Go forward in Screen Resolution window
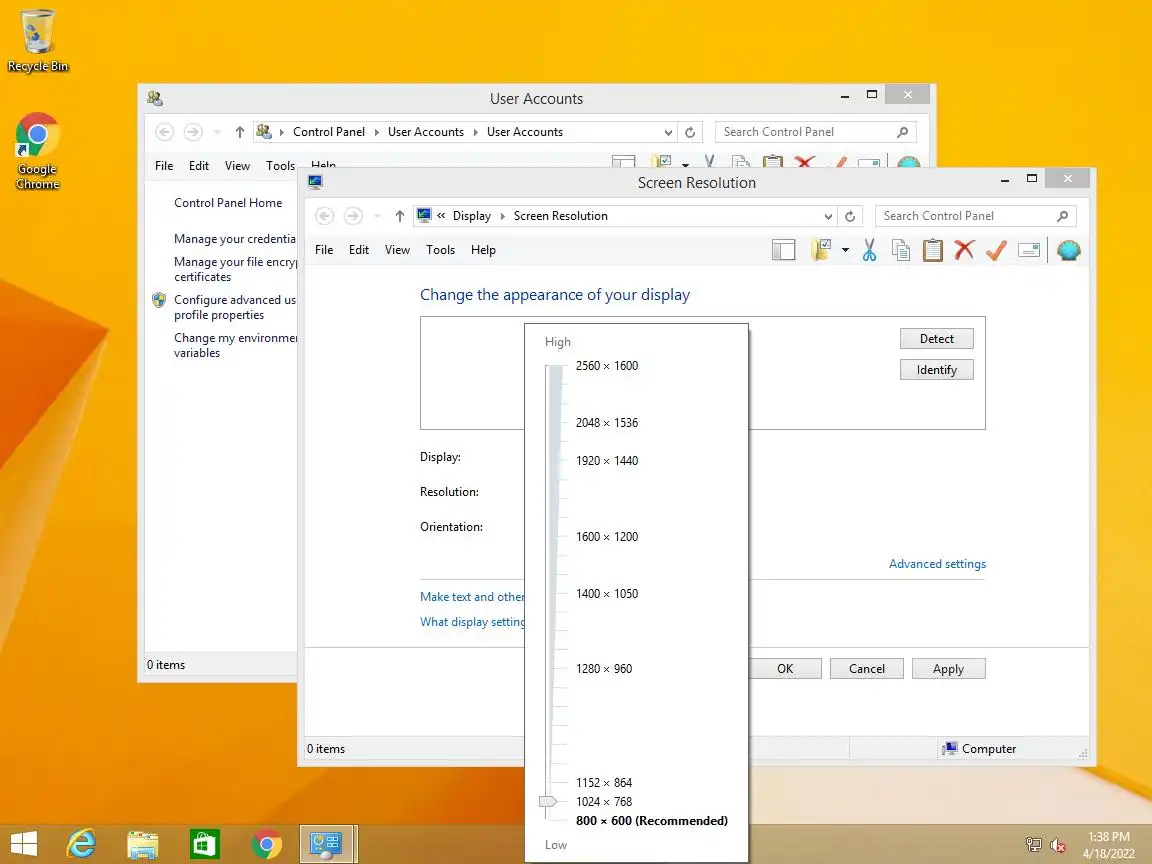This screenshot has width=1152, height=864. pyautogui.click(x=353, y=216)
